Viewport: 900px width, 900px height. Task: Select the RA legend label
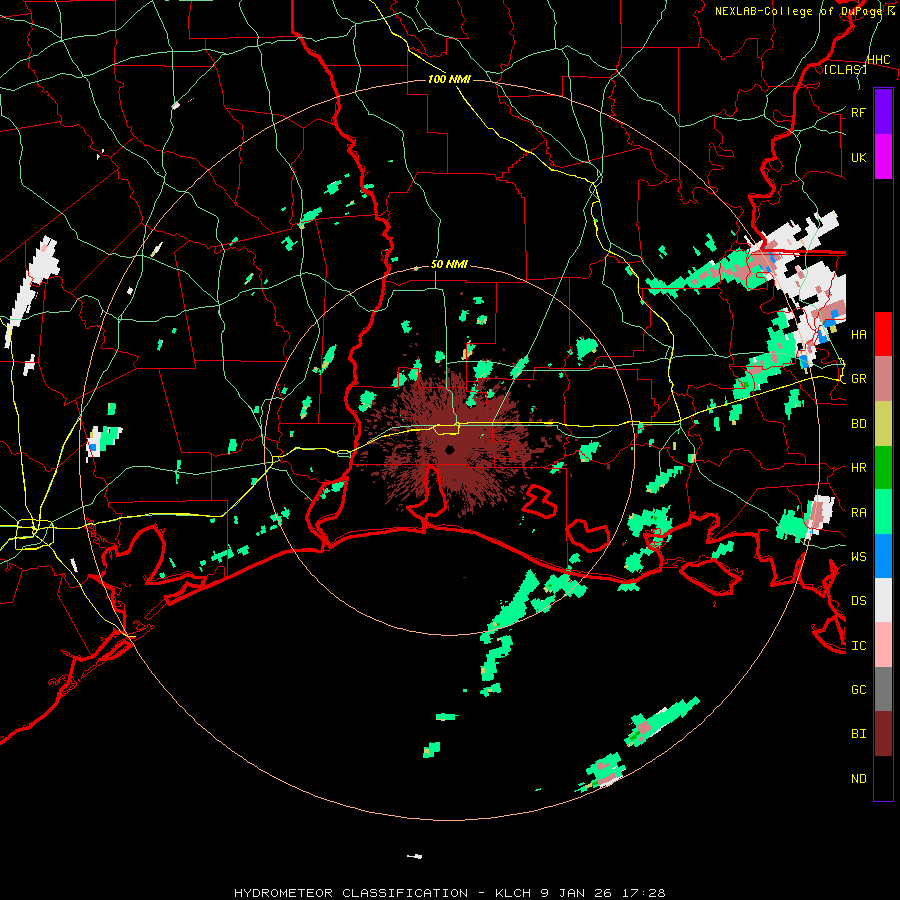click(858, 513)
